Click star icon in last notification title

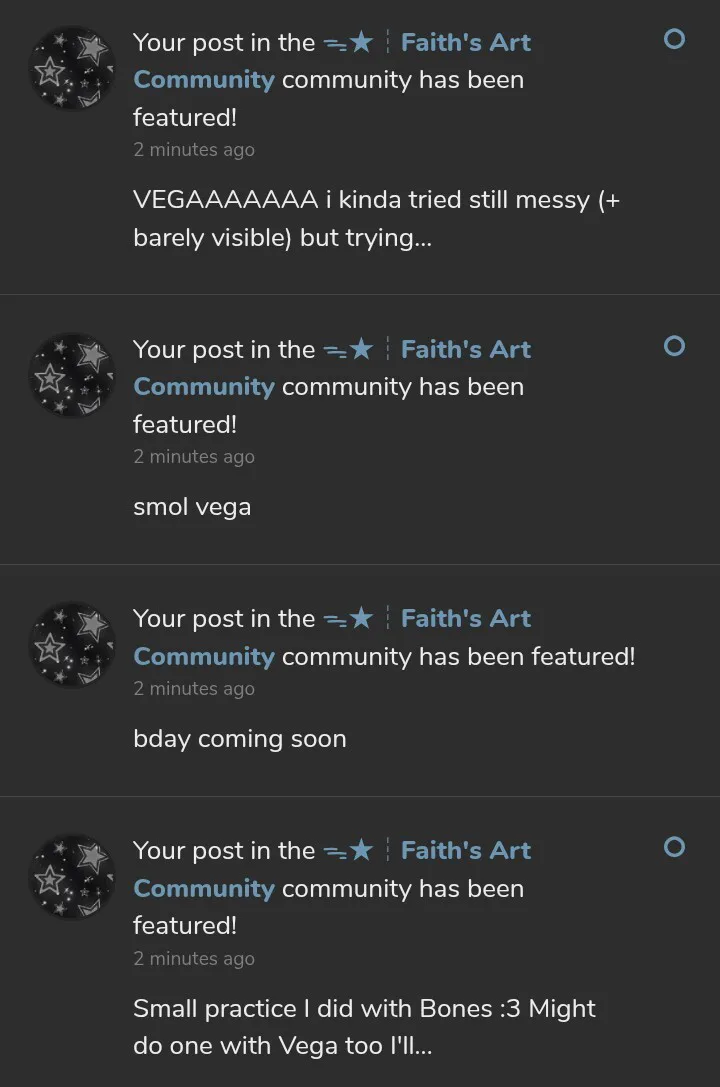point(360,851)
